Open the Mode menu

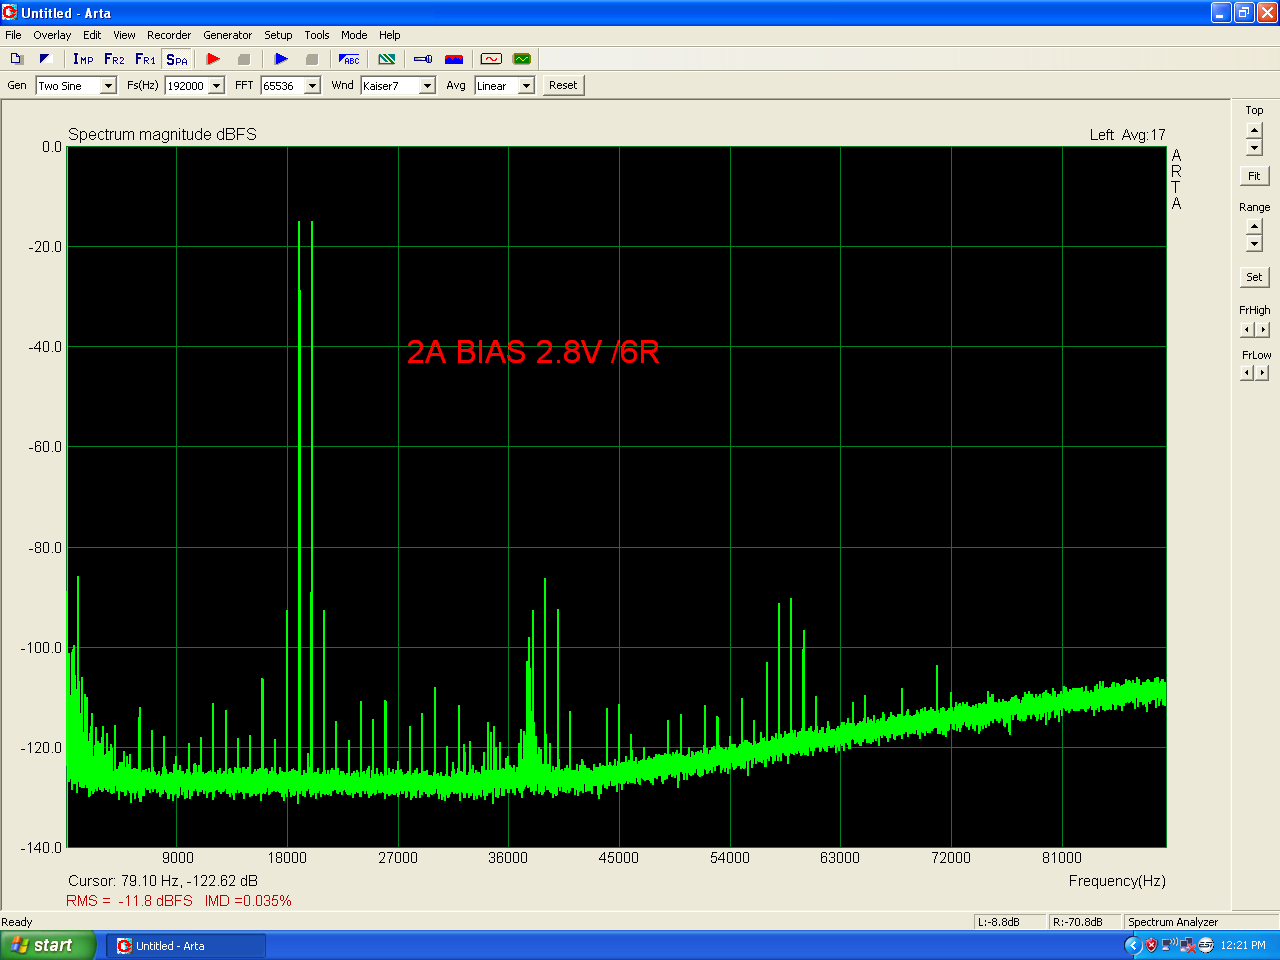tap(354, 35)
